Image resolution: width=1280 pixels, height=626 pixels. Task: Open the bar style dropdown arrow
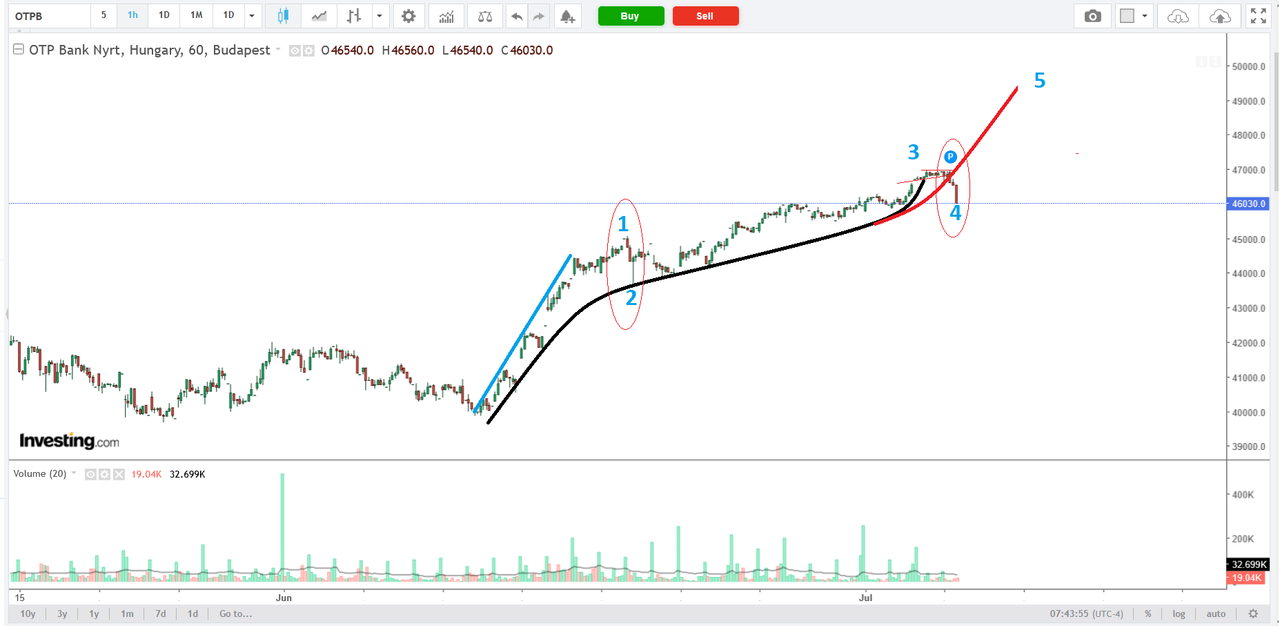(x=378, y=16)
